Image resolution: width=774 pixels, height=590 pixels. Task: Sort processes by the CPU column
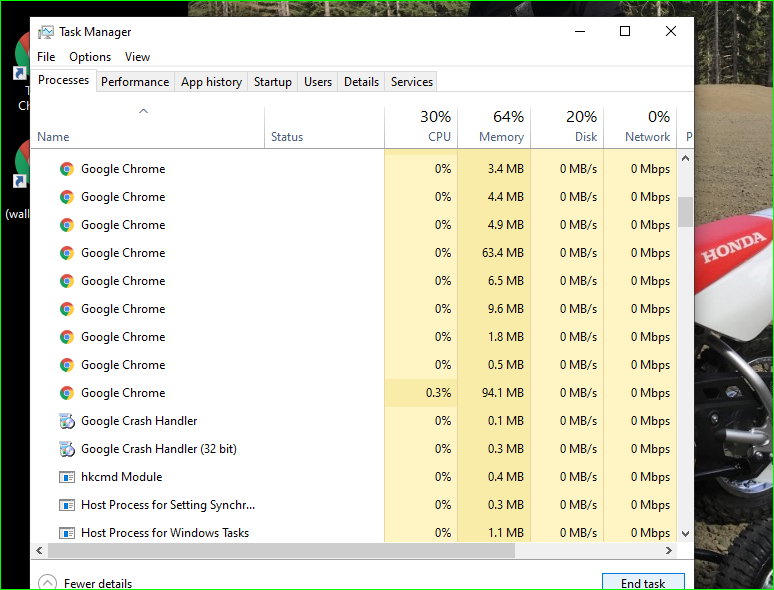click(x=421, y=127)
